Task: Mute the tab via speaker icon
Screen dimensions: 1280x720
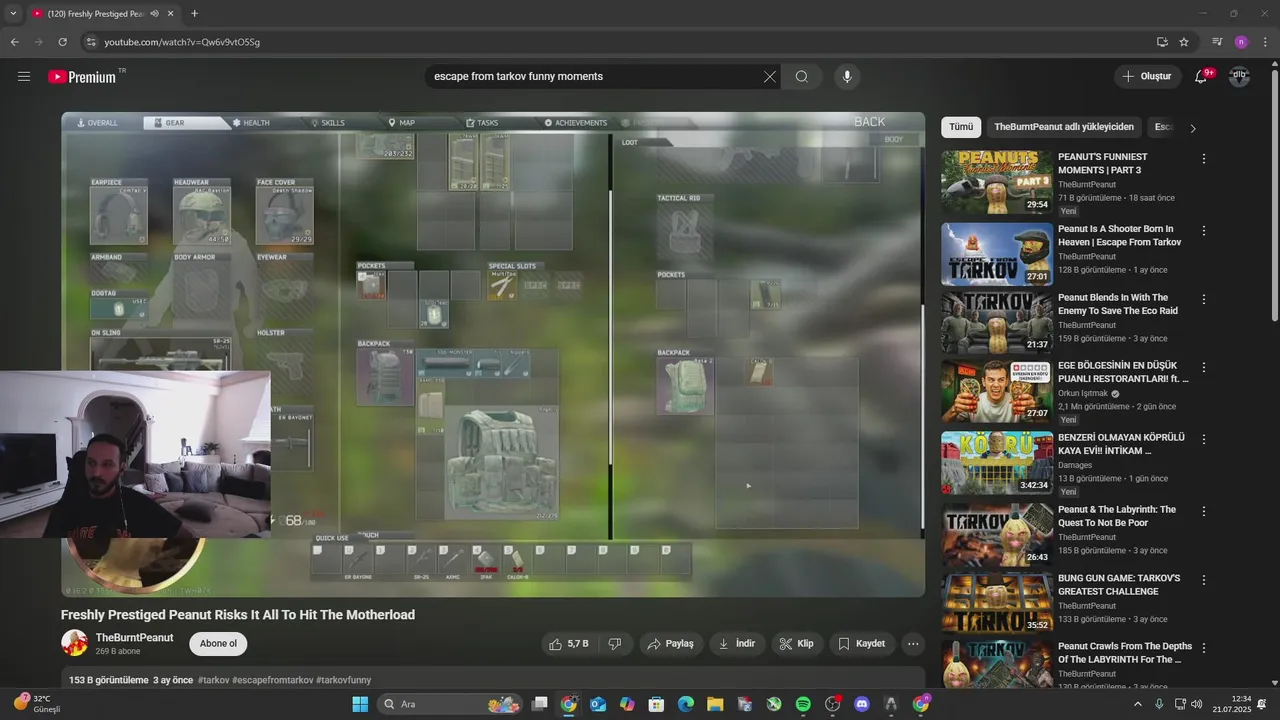Action: tap(154, 14)
